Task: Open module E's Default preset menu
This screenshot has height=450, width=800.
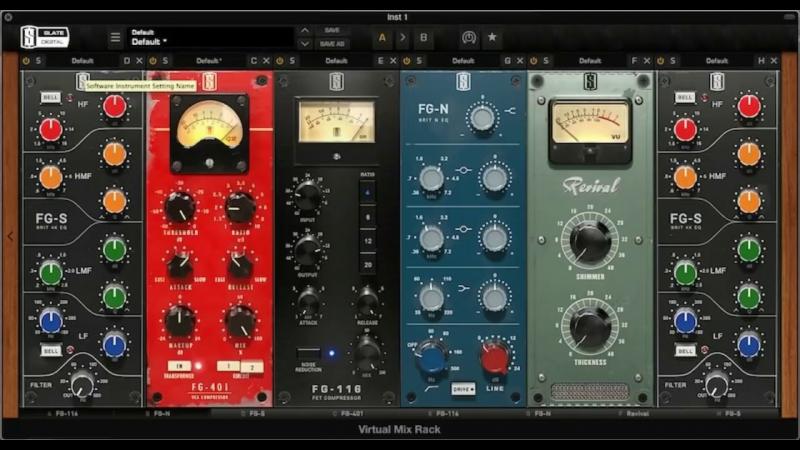Action: point(336,61)
